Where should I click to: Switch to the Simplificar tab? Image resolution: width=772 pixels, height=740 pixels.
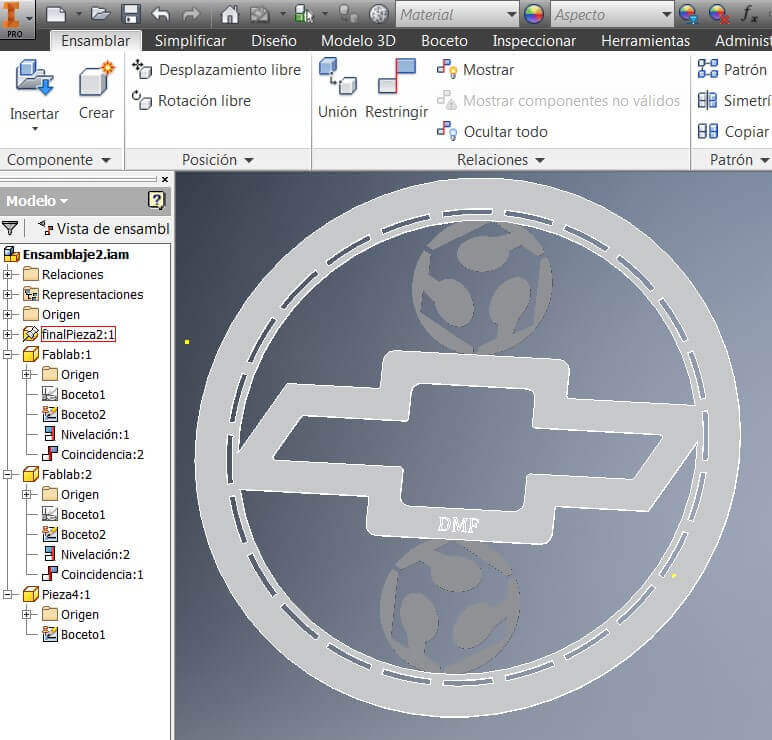(x=190, y=40)
